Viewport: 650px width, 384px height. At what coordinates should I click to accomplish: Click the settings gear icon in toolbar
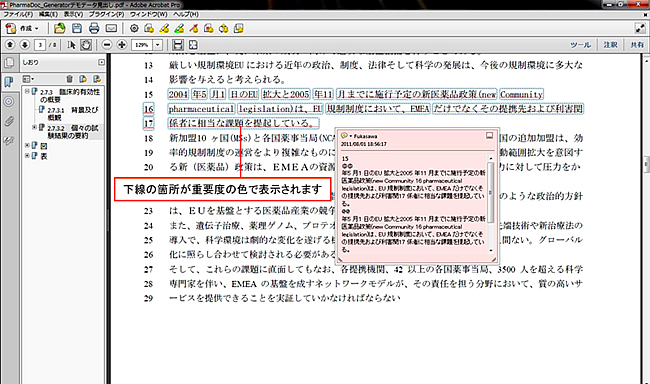tap(134, 28)
